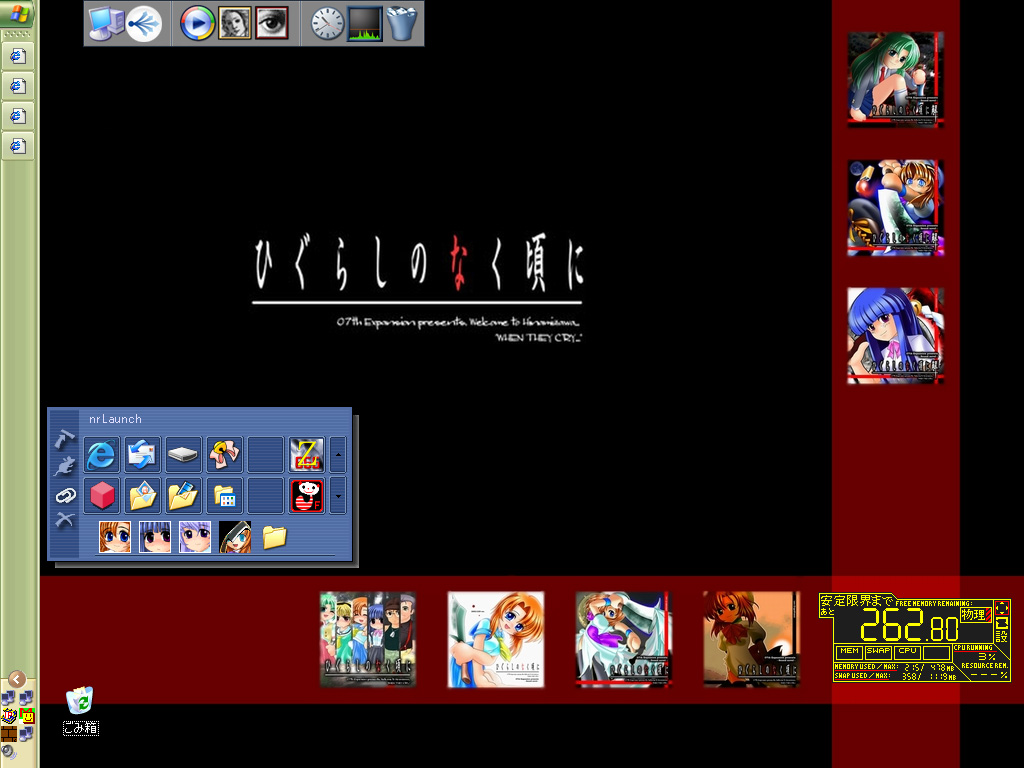Click the analog clock dock icon
1024x768 pixels.
[327, 24]
